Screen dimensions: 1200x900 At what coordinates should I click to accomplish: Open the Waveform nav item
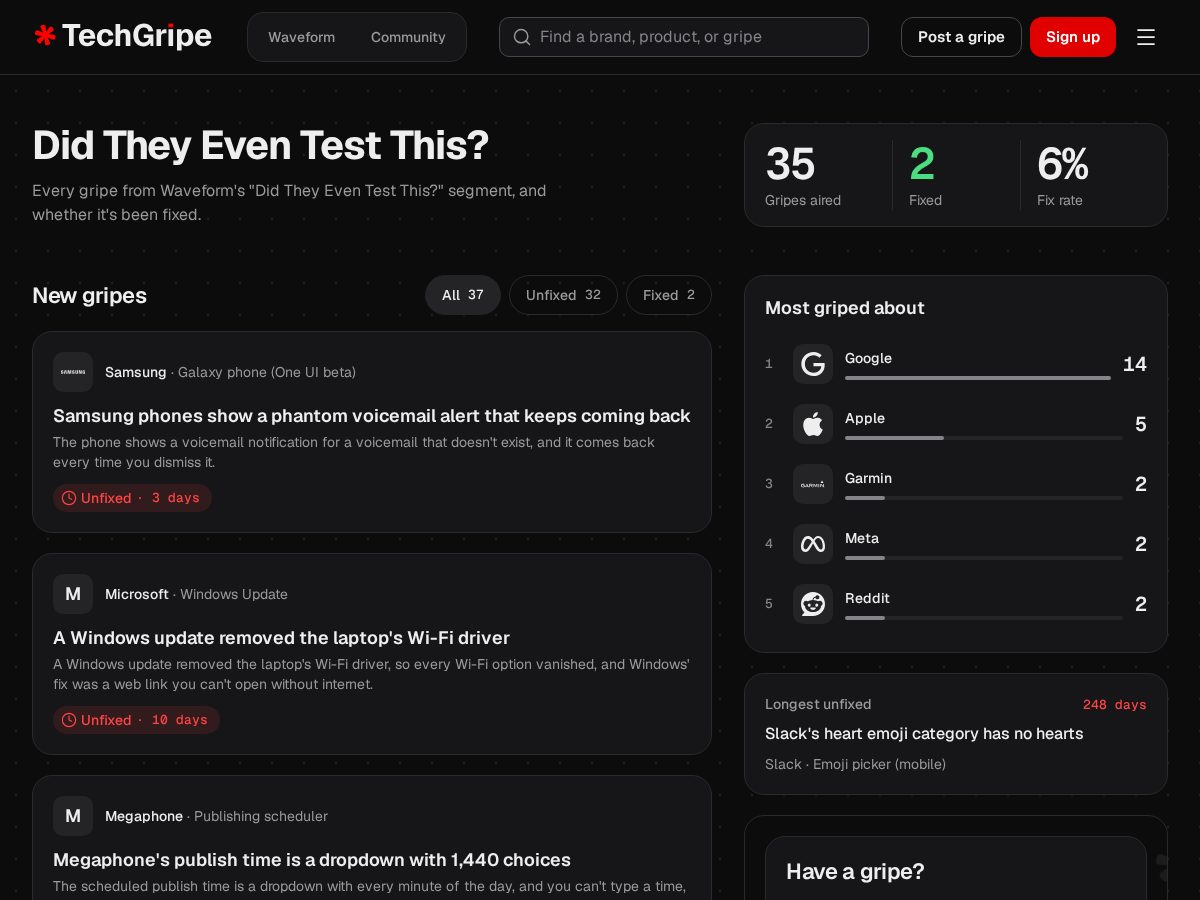point(301,37)
